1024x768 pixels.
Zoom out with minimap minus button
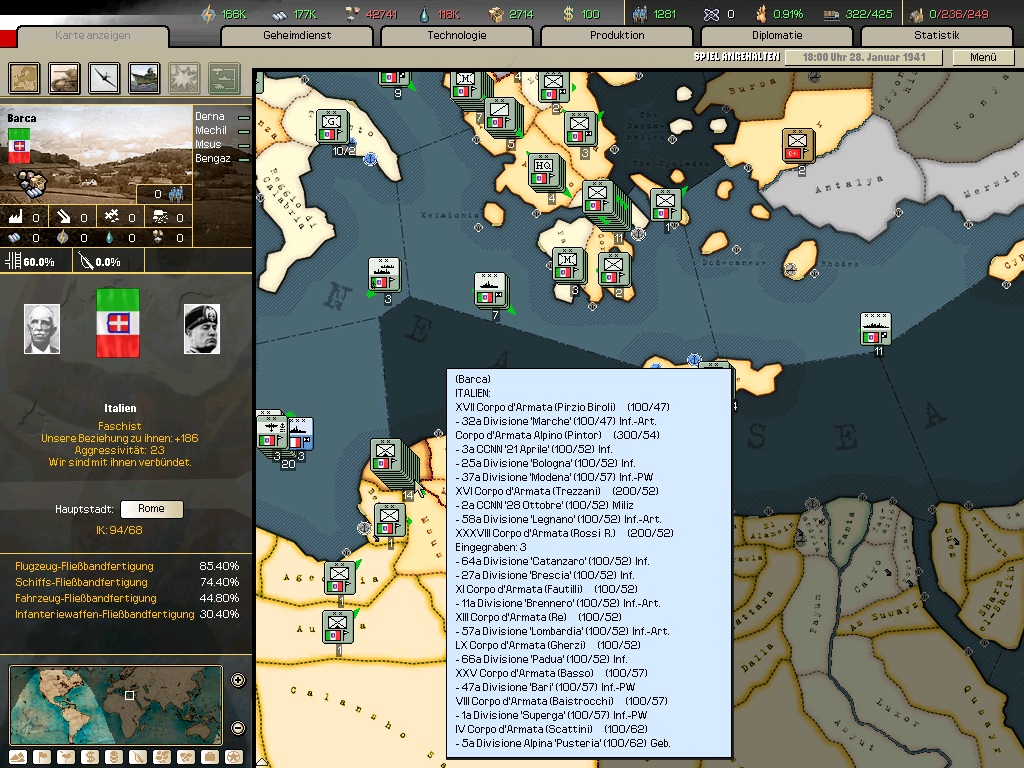238,727
